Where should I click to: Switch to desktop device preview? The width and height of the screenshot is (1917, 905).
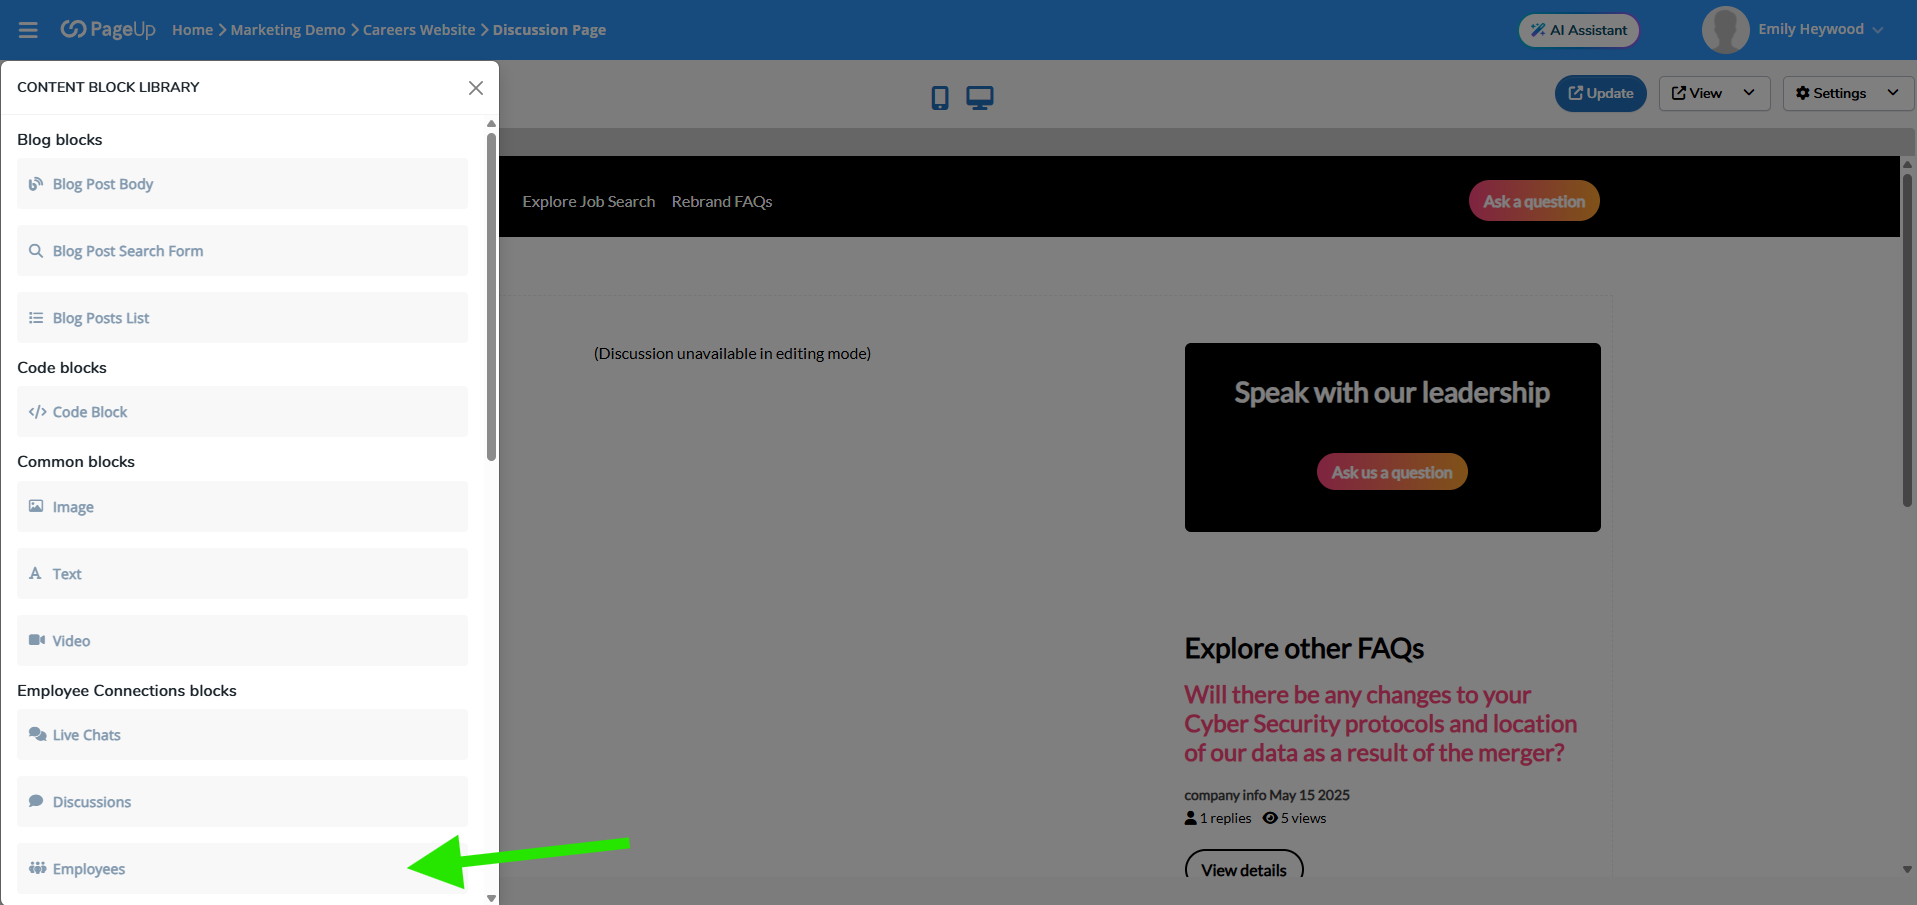pos(979,97)
